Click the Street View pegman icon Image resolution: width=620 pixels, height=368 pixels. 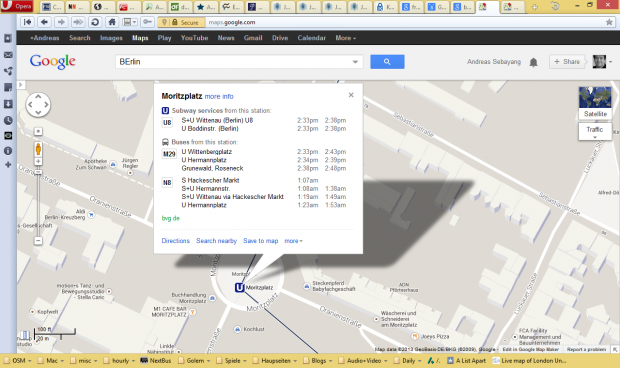(38, 149)
